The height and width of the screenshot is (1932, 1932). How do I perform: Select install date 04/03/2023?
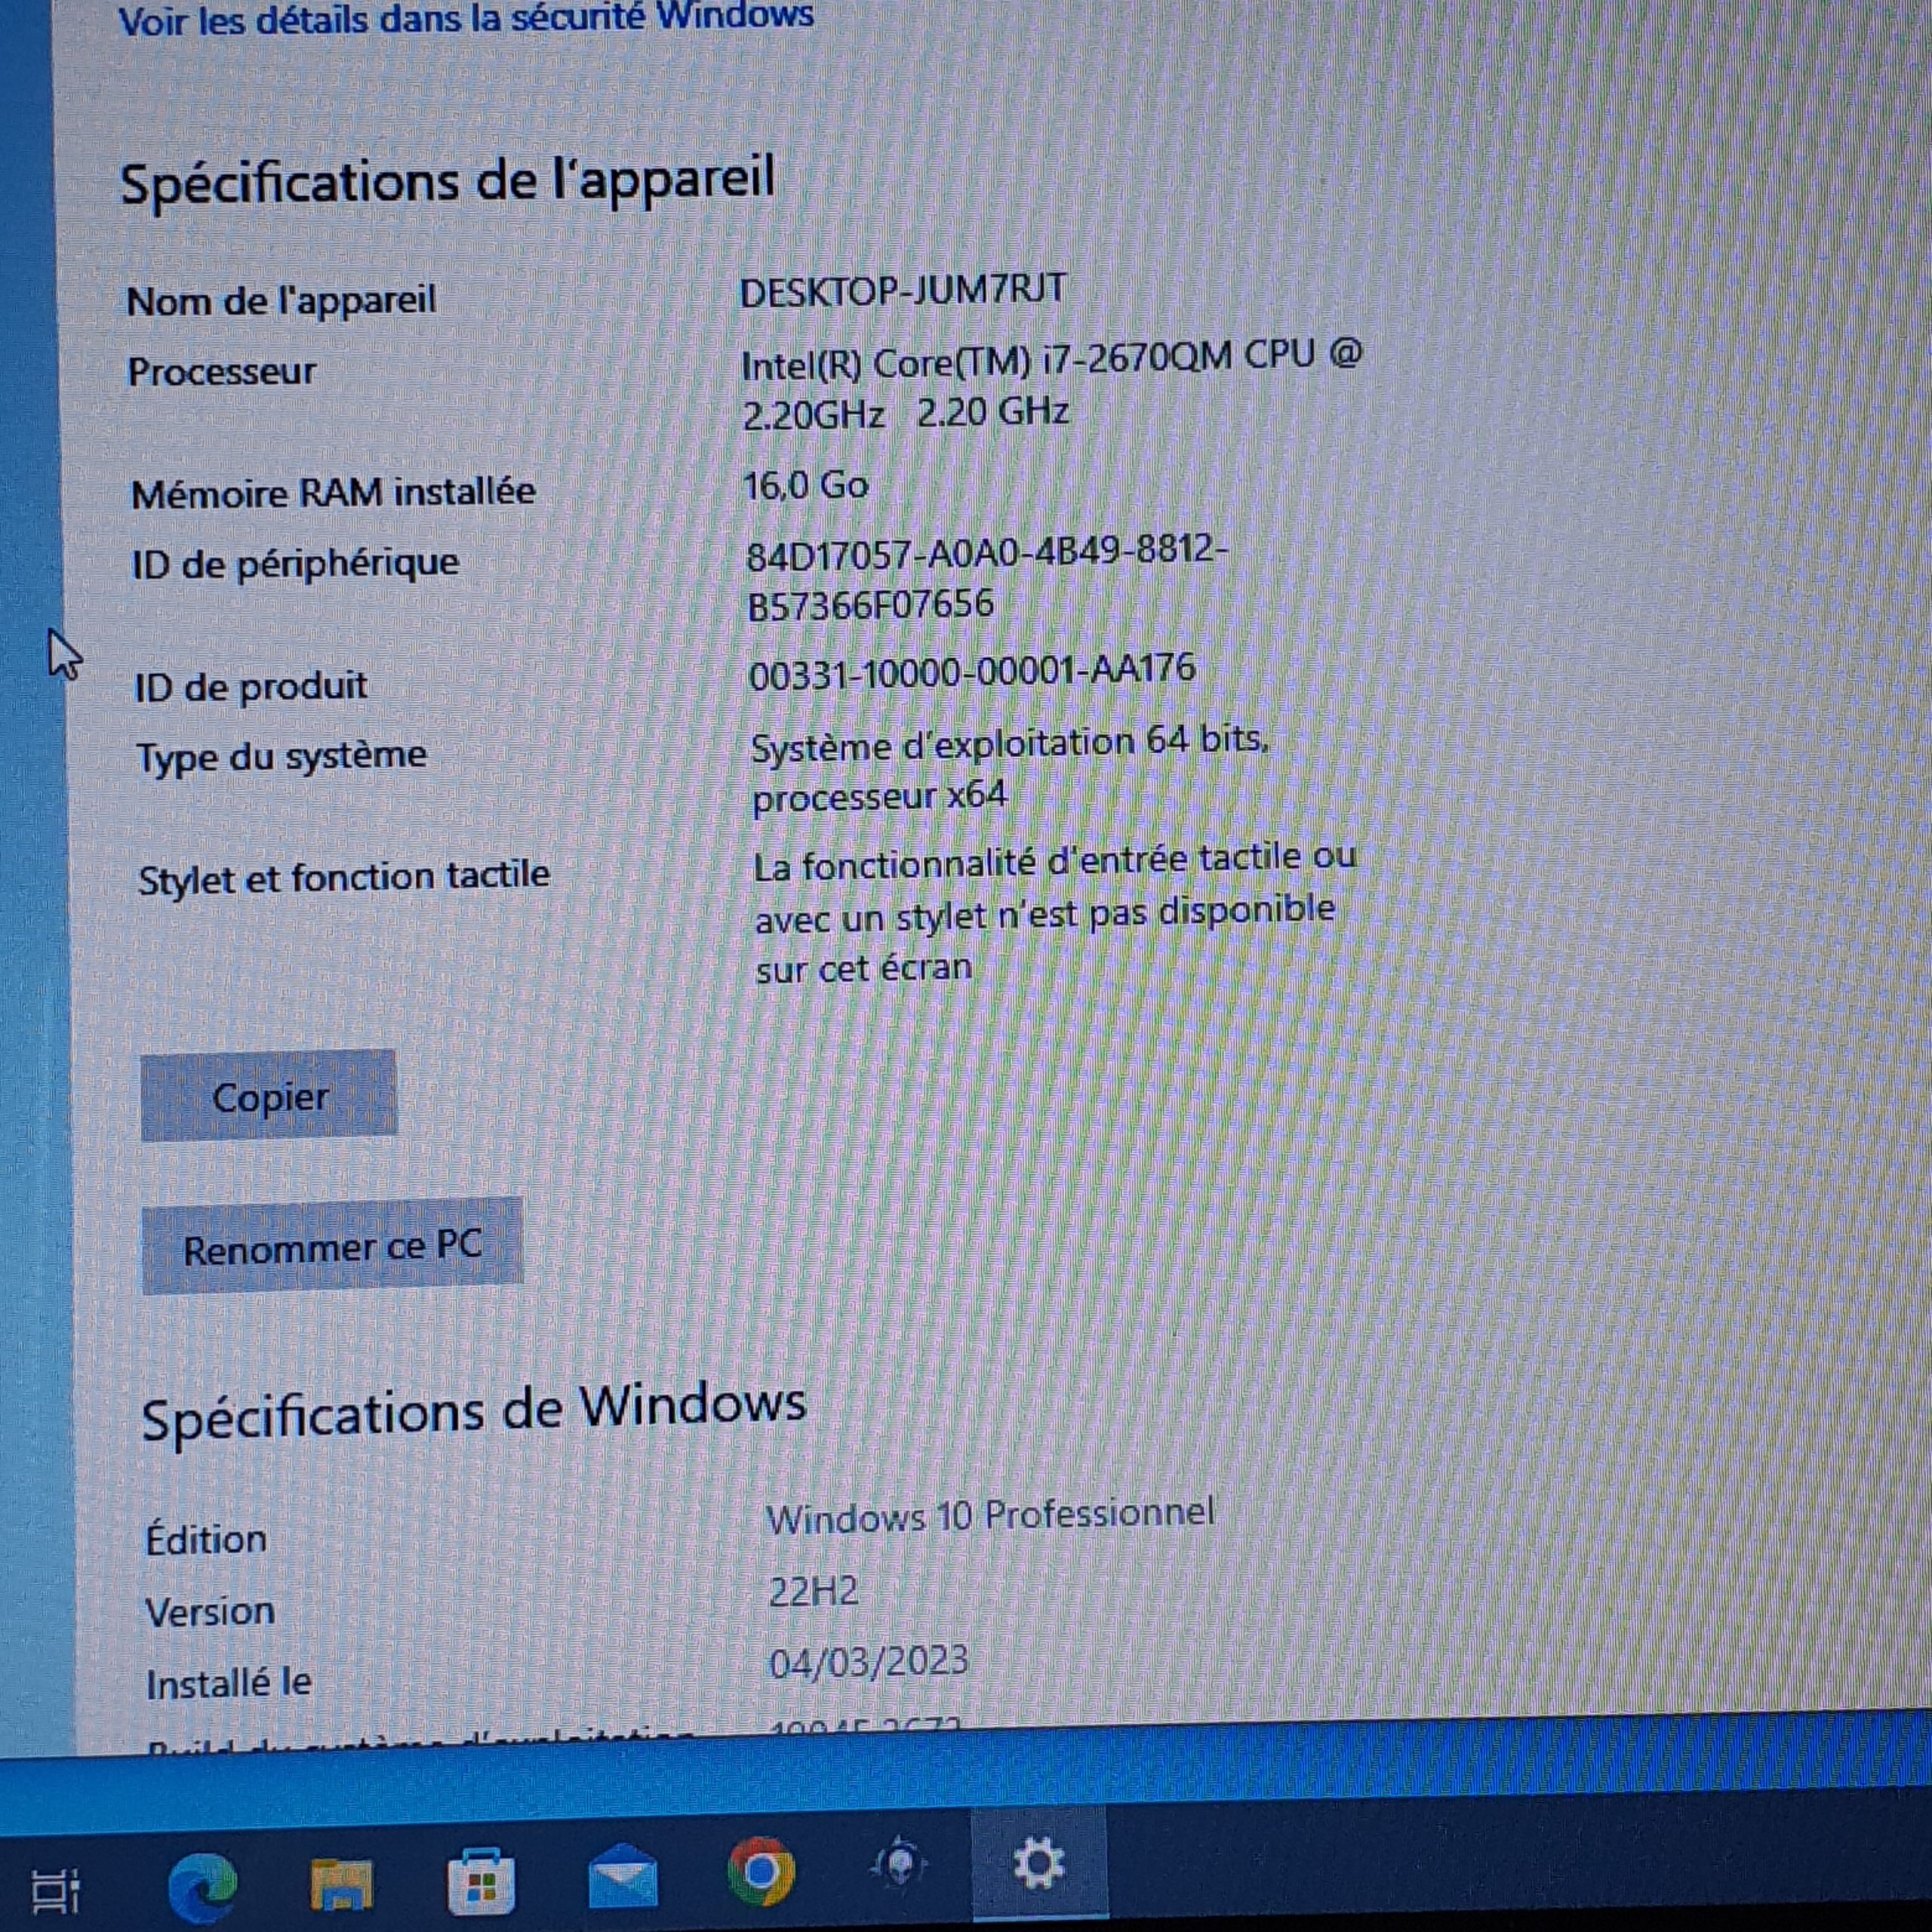868,1663
